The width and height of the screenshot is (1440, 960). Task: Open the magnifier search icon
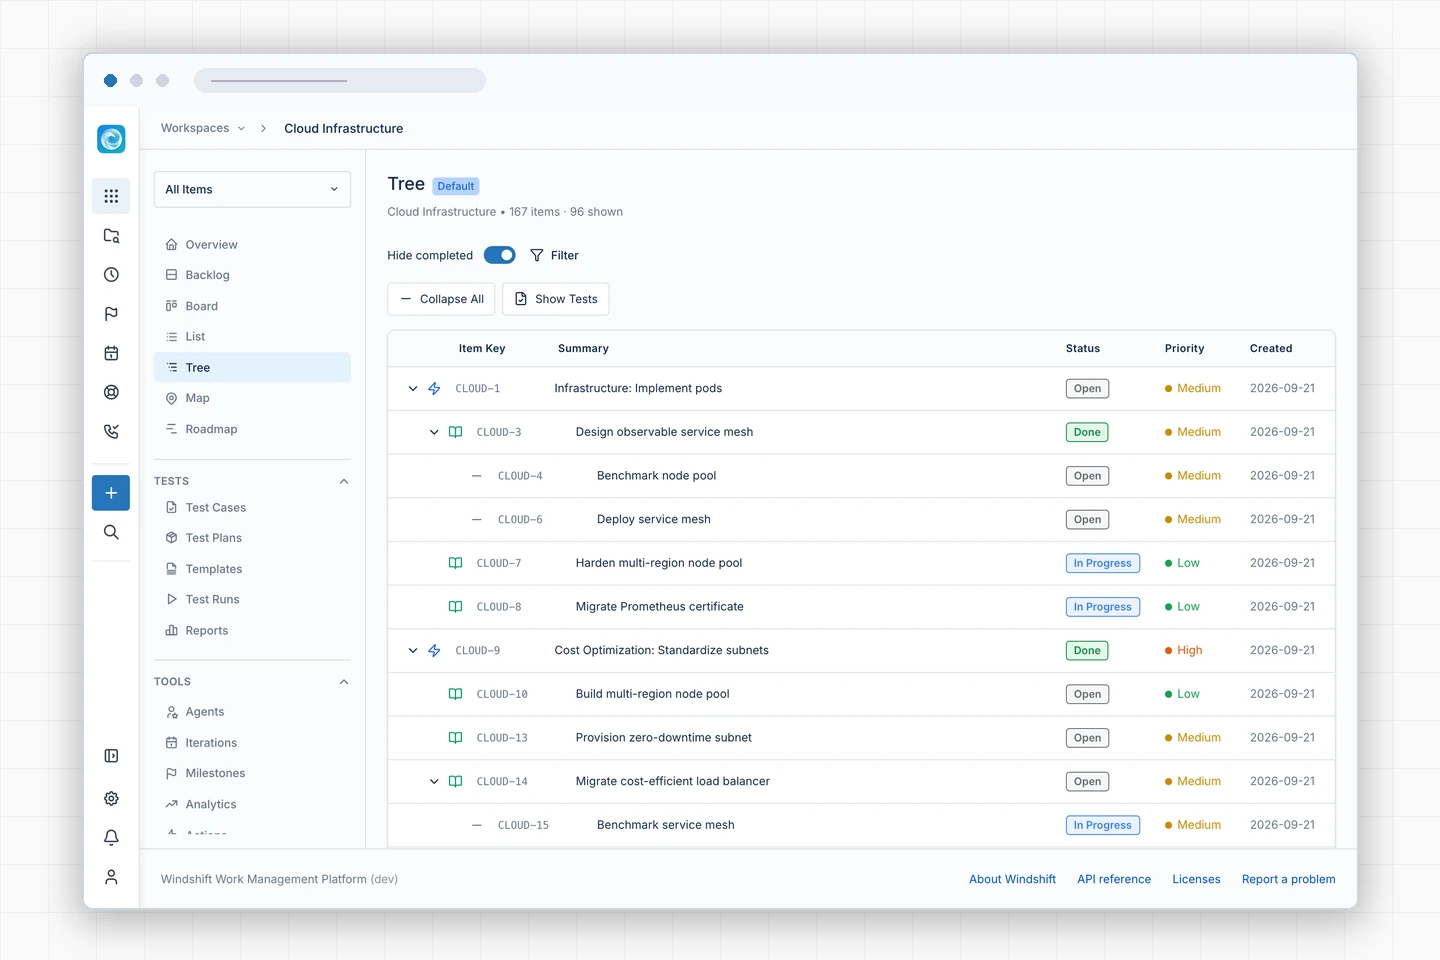[x=111, y=532]
